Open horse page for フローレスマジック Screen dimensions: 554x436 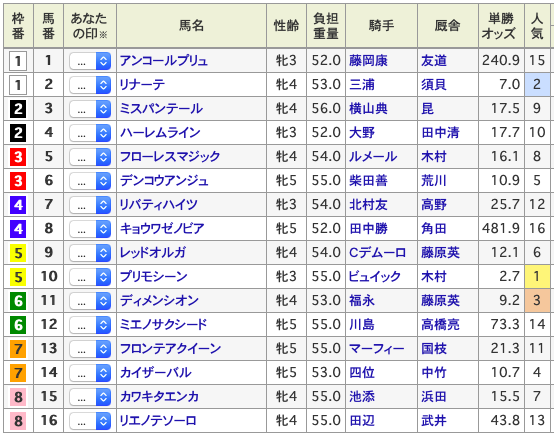pos(170,157)
